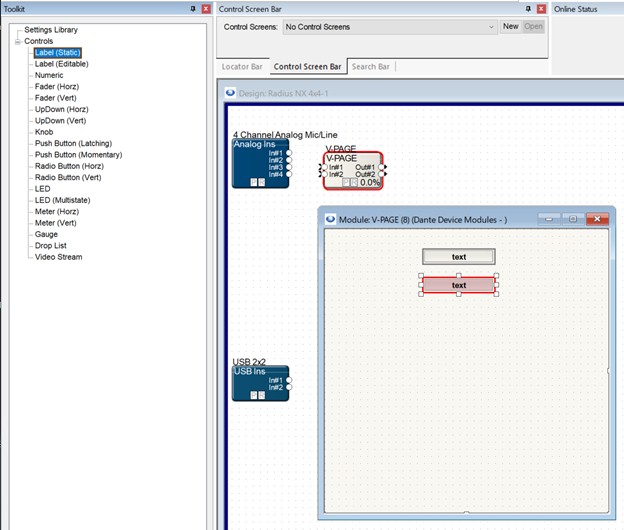Maximize the Module V-PAGE window
The image size is (624, 530).
click(x=573, y=219)
